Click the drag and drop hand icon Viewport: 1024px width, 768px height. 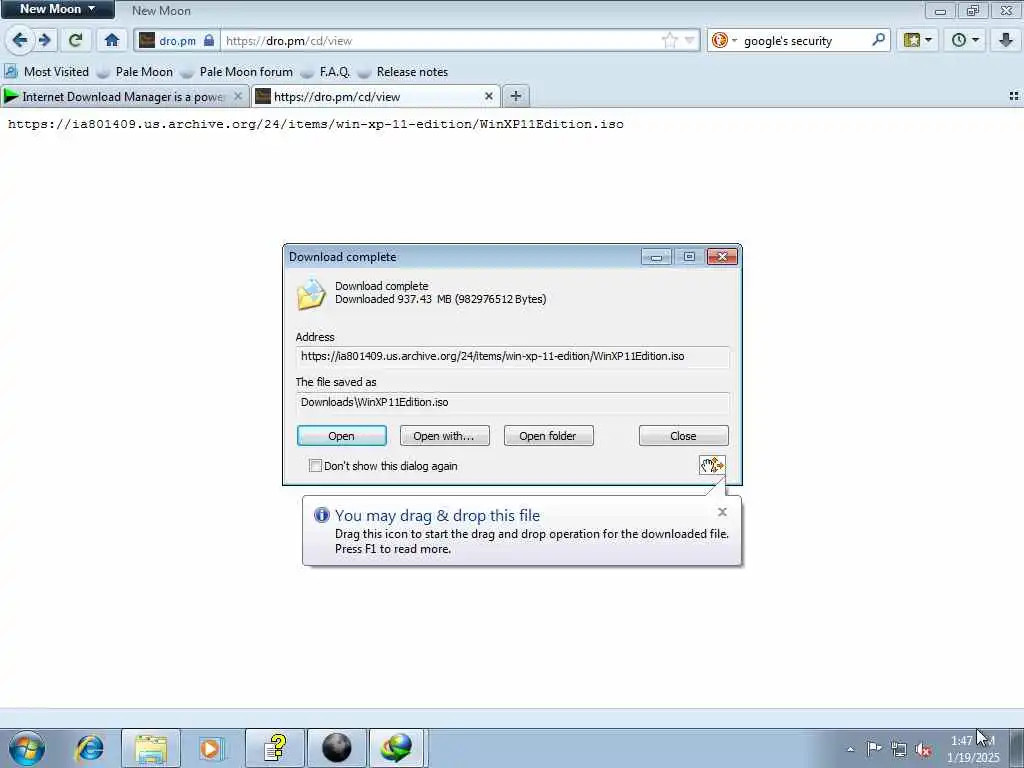[x=712, y=465]
